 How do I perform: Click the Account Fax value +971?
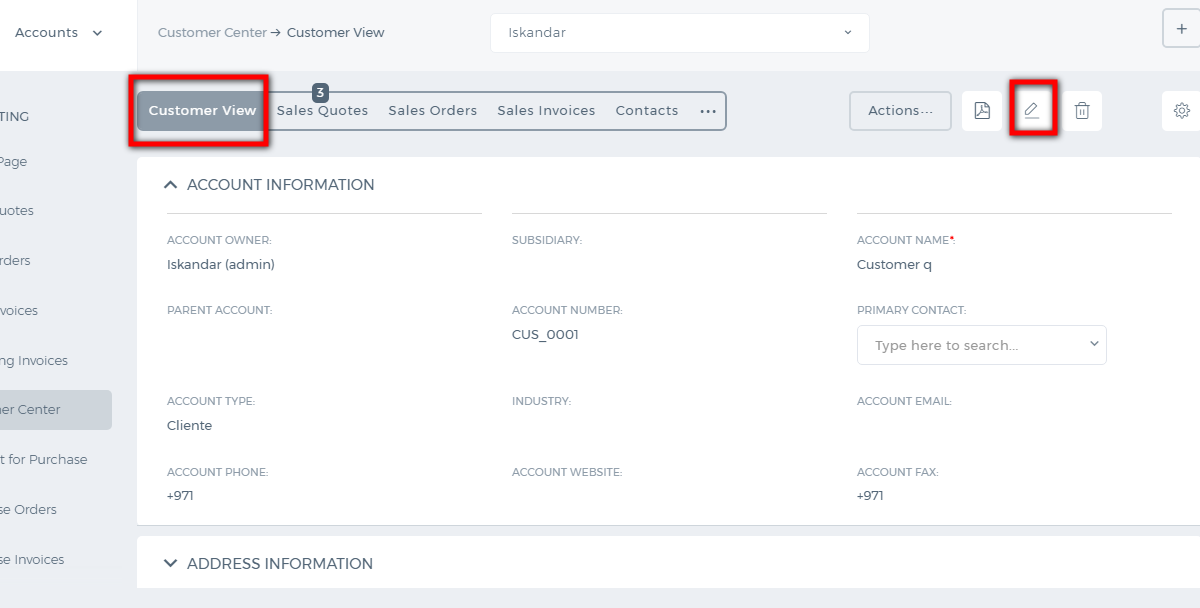click(x=870, y=495)
